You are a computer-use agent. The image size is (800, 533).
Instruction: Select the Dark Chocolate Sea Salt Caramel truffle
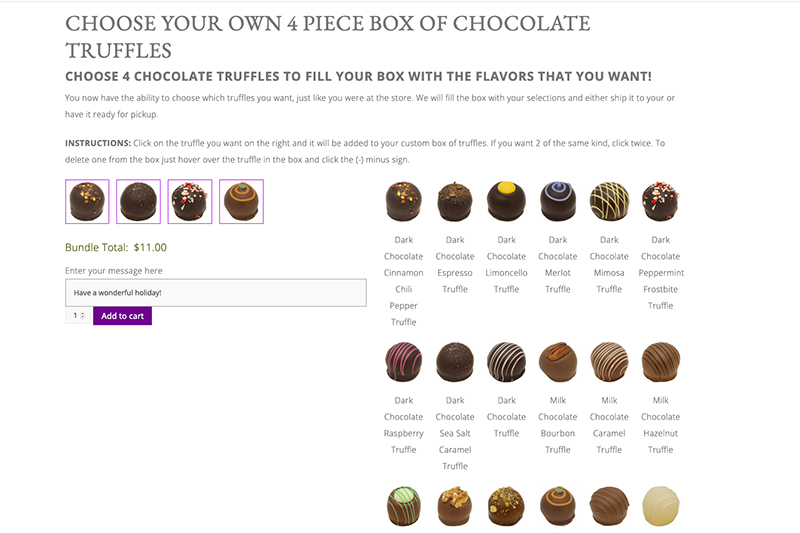pos(455,362)
